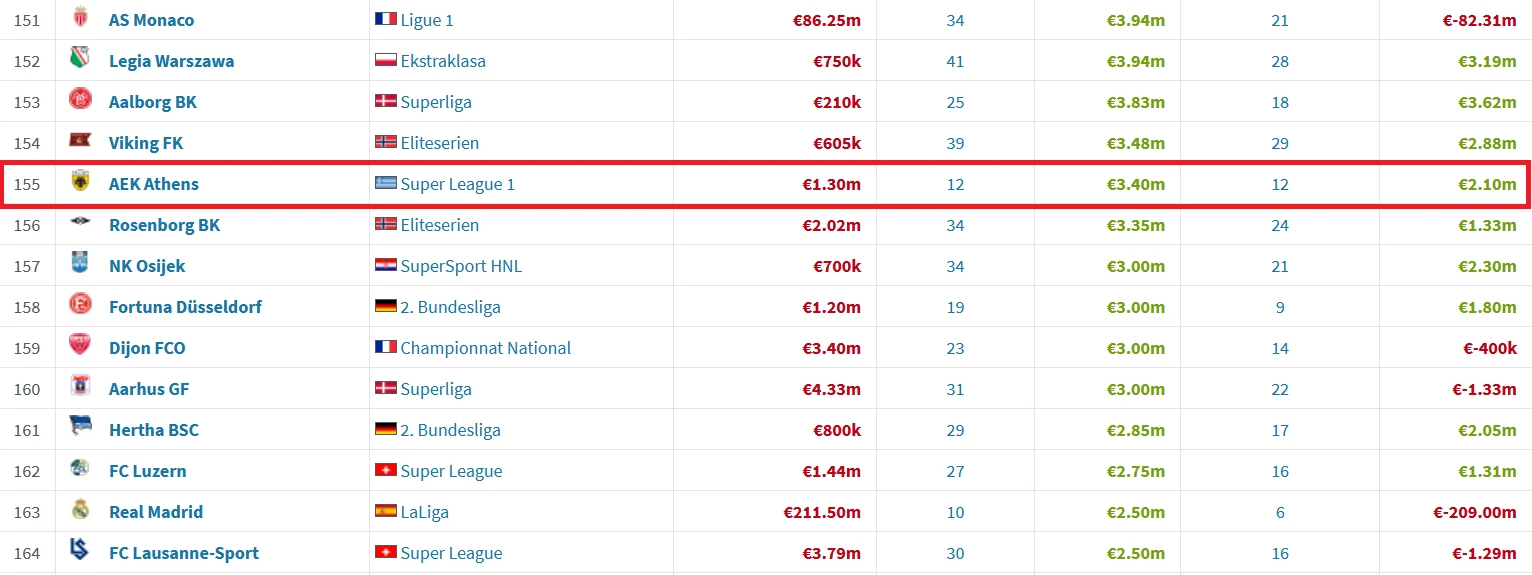Click the Spanish flag beside LaLiga
The image size is (1532, 575).
coord(385,512)
